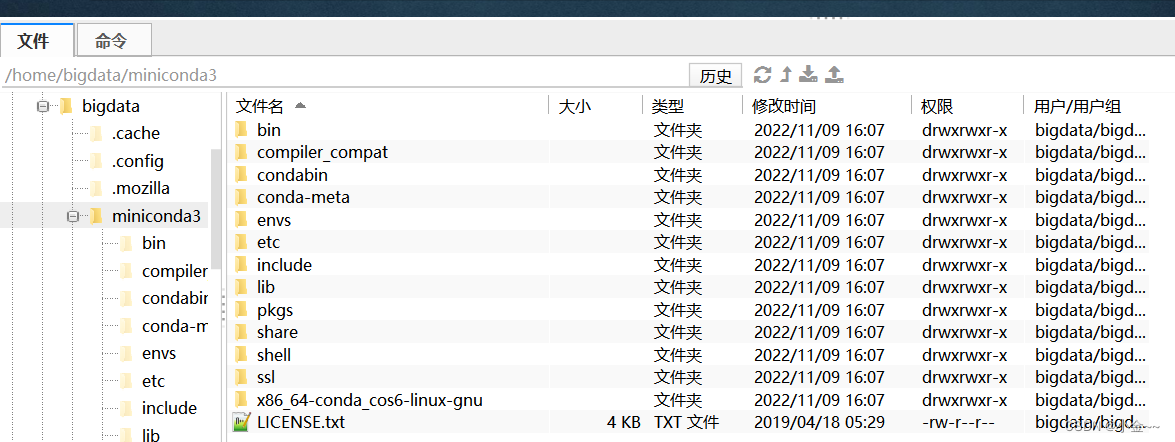Click the folder icon of pkgs row
The width and height of the screenshot is (1175, 442).
tap(241, 309)
